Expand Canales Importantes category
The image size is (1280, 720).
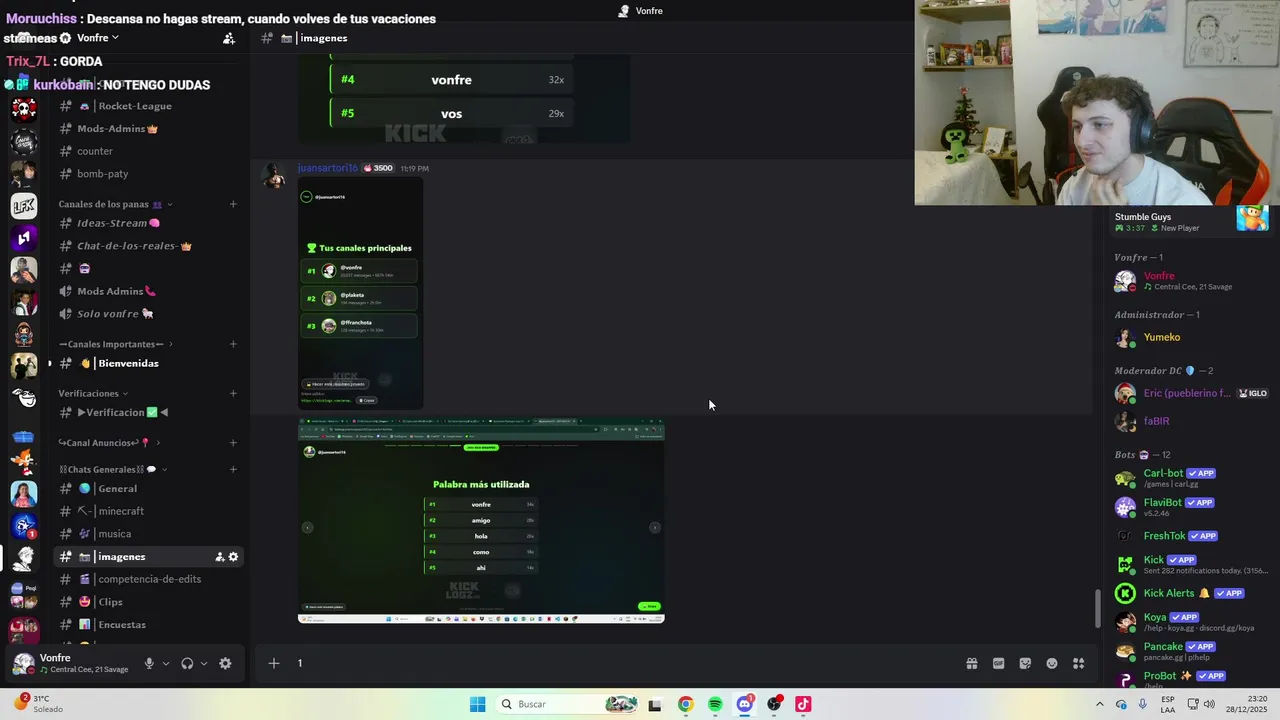click(x=115, y=344)
